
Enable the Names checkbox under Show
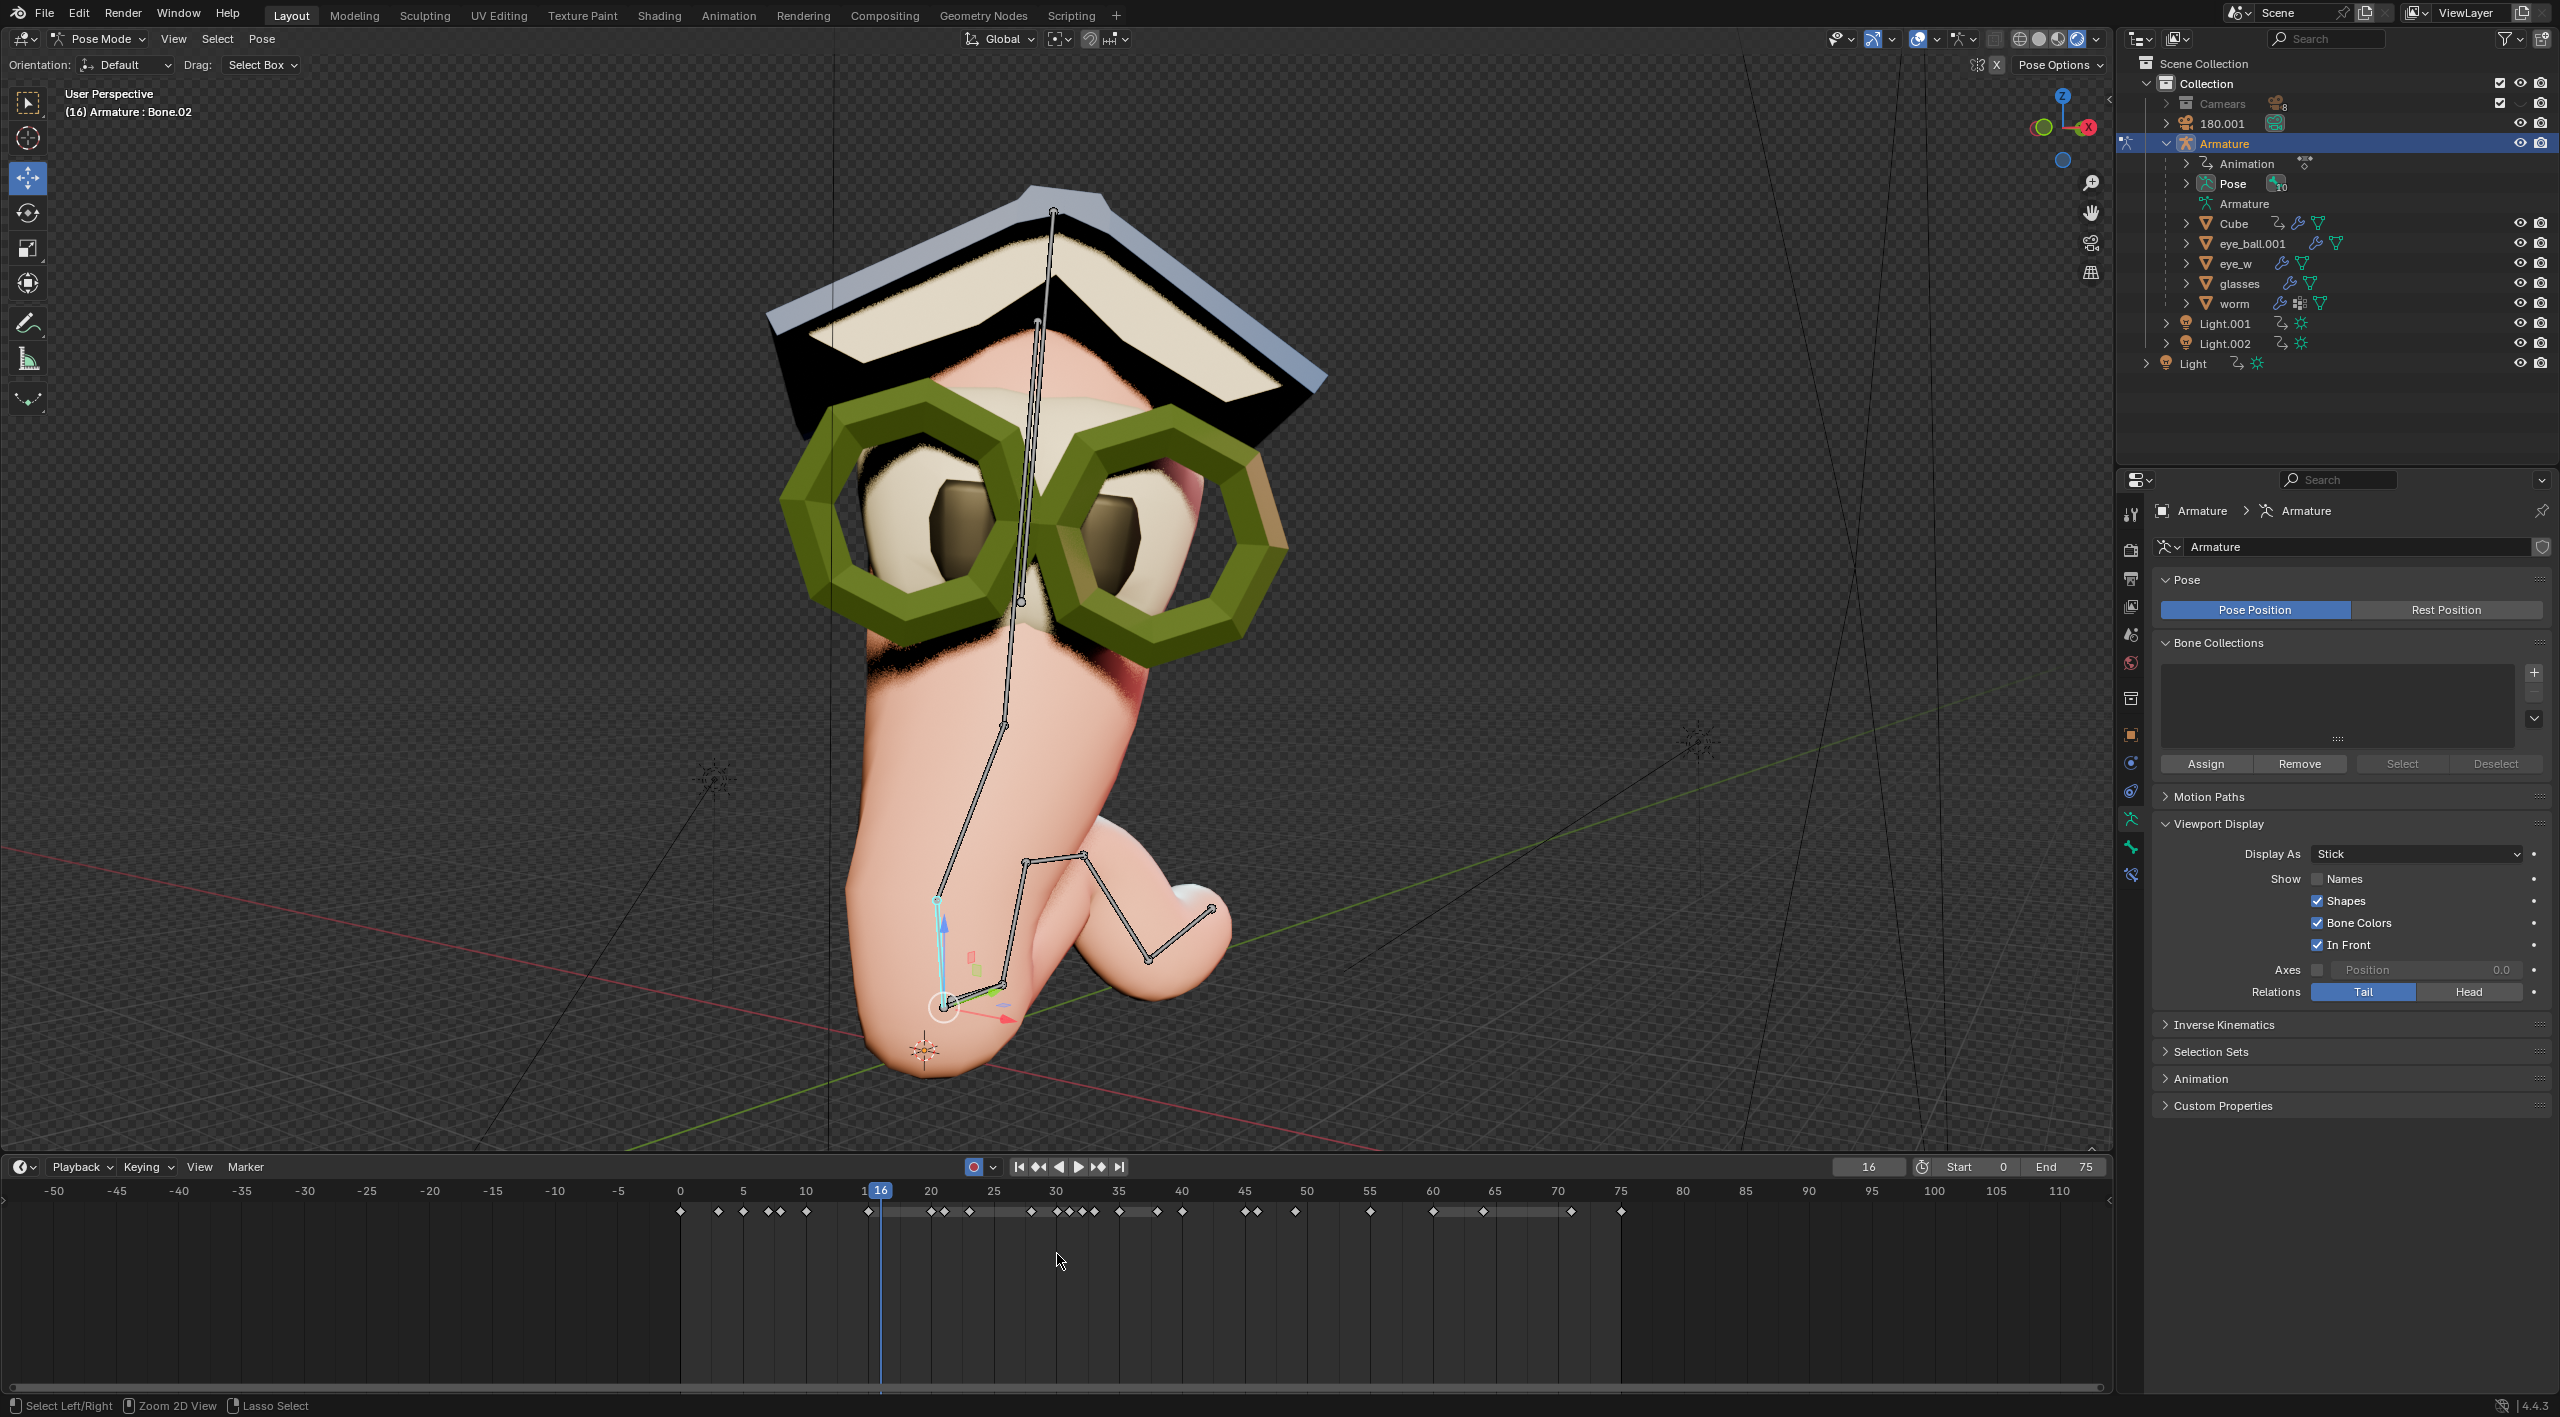pyautogui.click(x=2317, y=879)
